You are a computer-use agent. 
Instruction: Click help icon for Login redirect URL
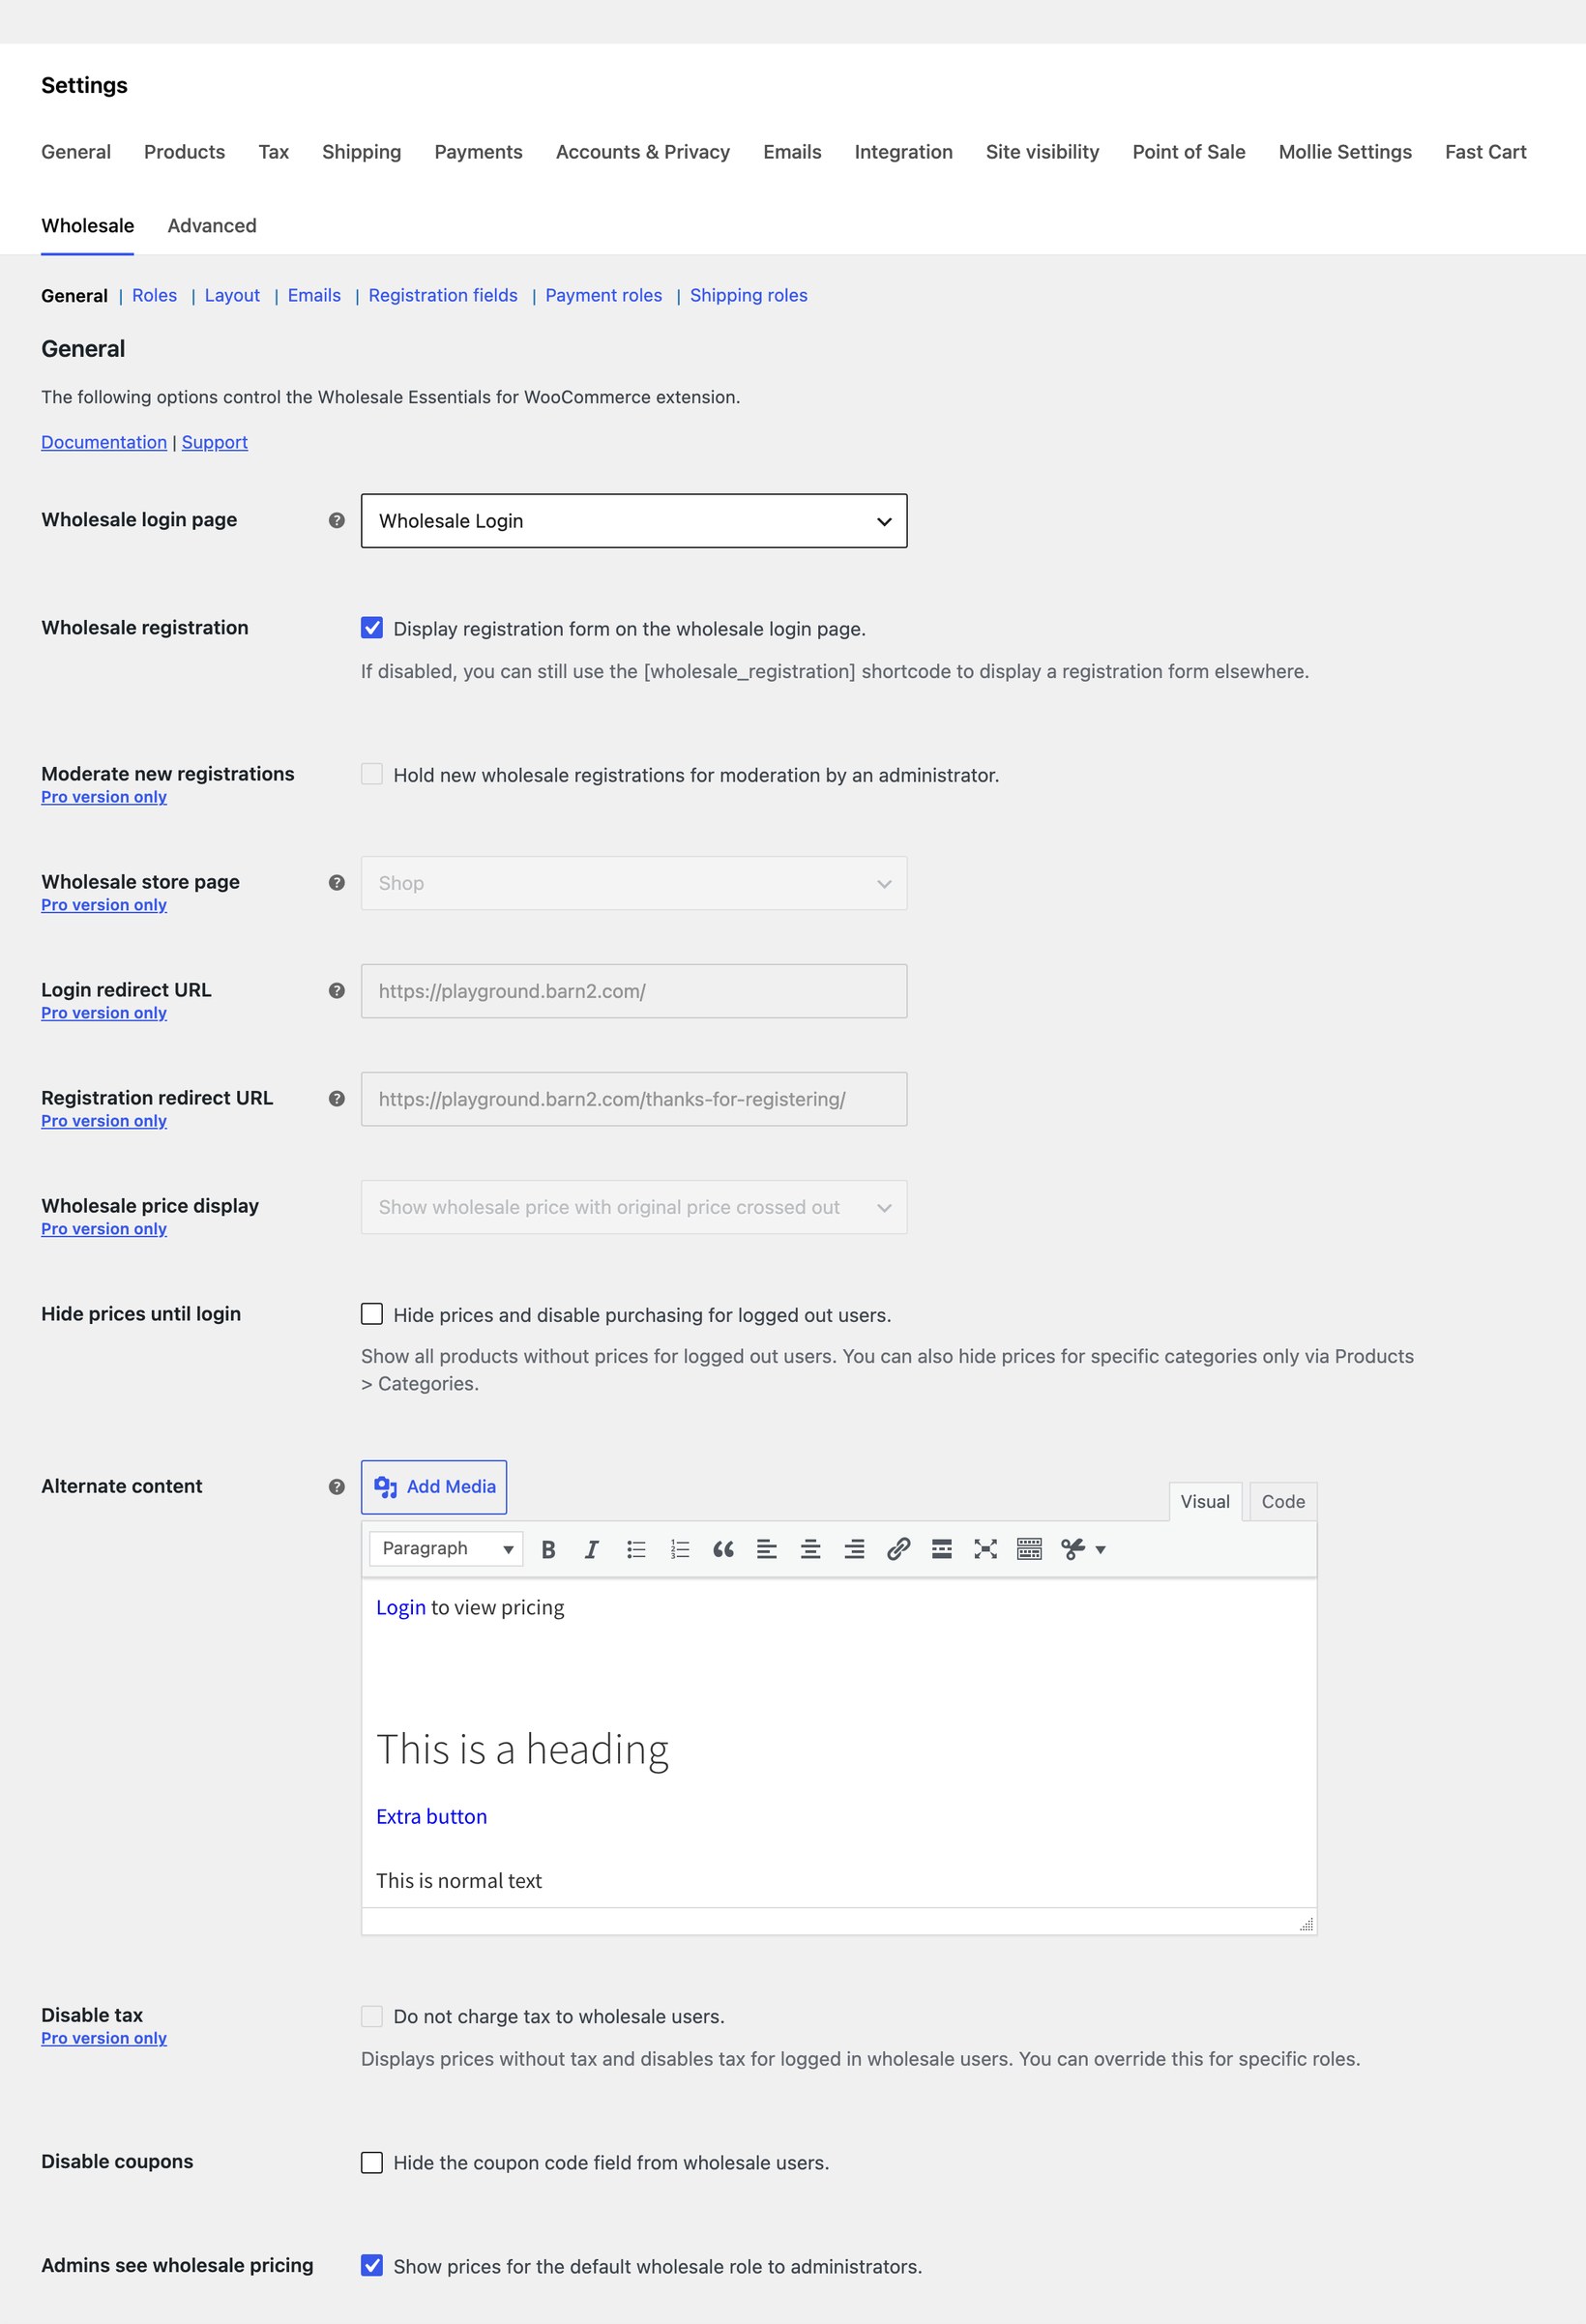point(337,990)
